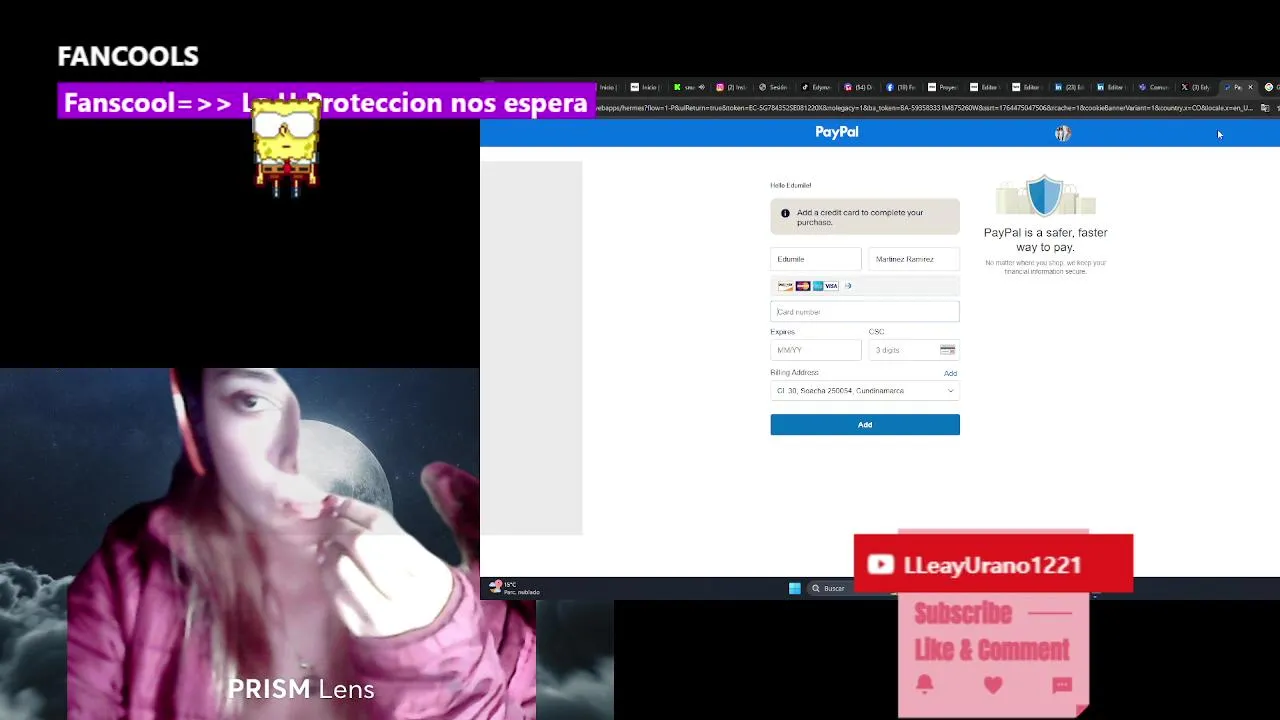
Task: Focus the MM/YY expiry field
Action: [816, 350]
